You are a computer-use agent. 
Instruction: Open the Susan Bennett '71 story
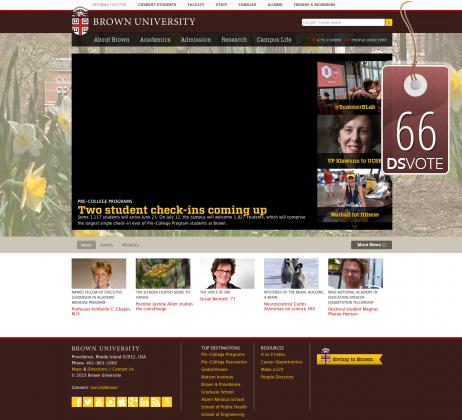click(217, 299)
